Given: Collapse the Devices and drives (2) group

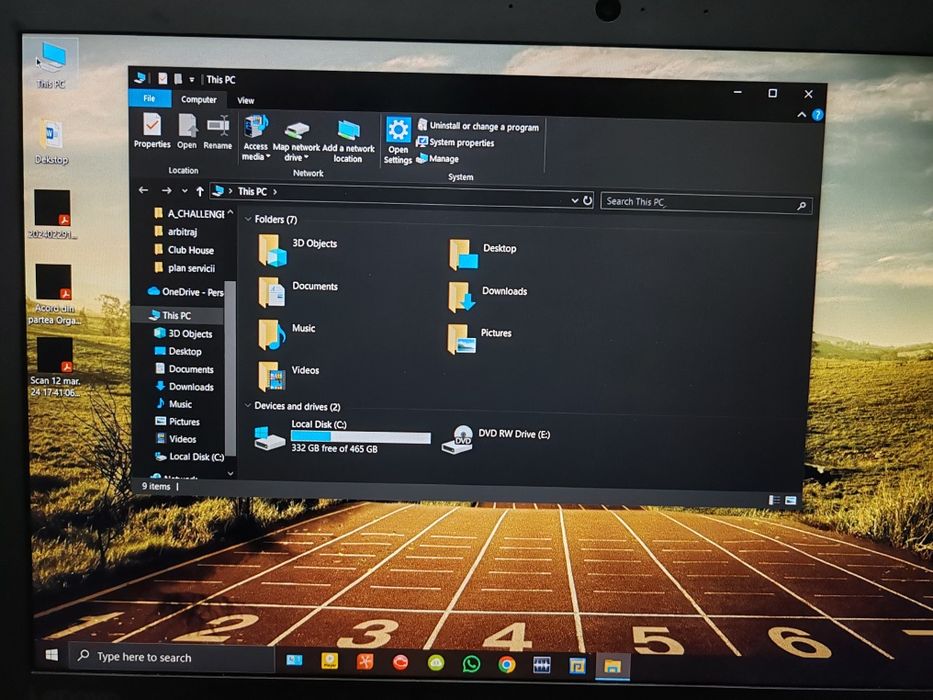Looking at the screenshot, I should (x=248, y=405).
